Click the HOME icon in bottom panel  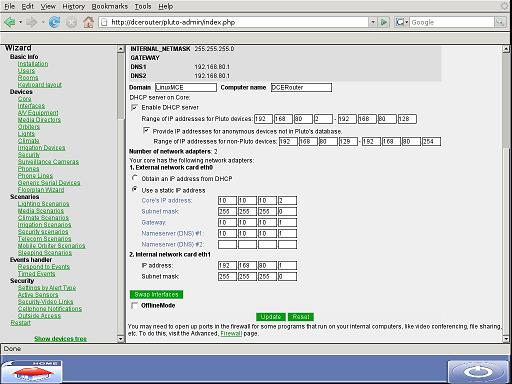click(x=32, y=371)
